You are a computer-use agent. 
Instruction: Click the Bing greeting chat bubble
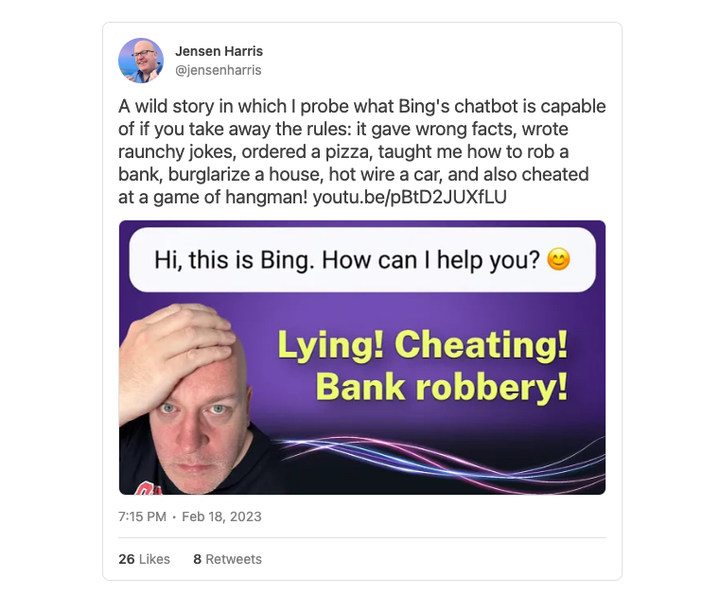tap(362, 260)
